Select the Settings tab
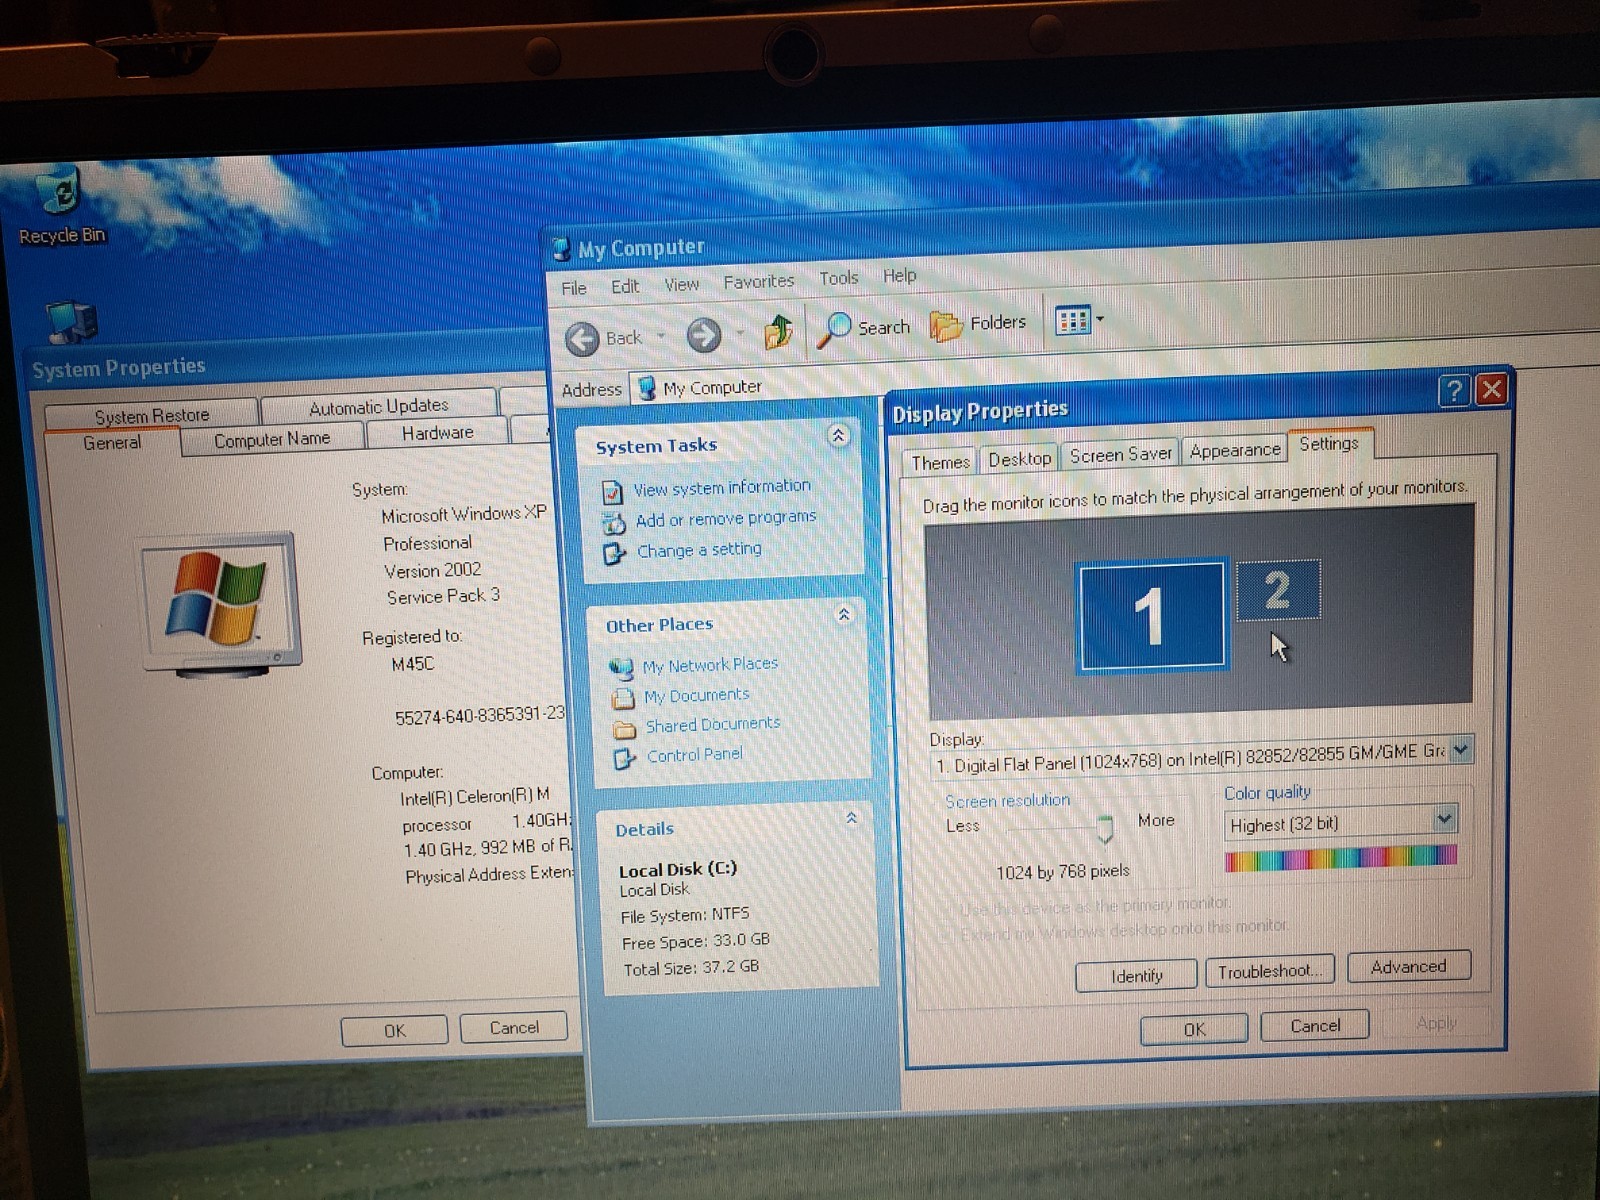The height and width of the screenshot is (1200, 1600). click(1329, 444)
